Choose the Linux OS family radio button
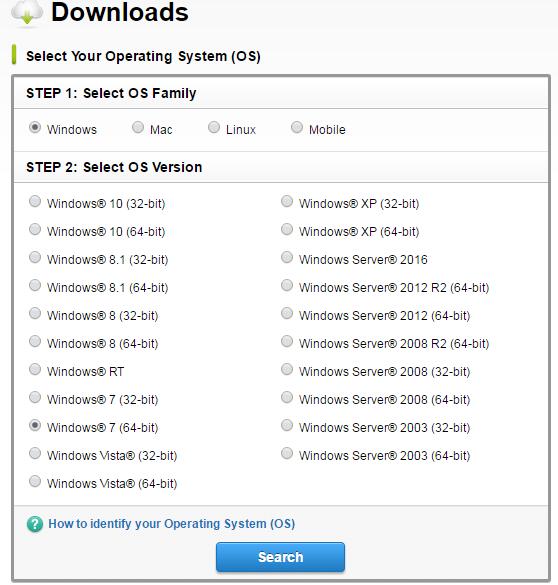 coord(214,128)
